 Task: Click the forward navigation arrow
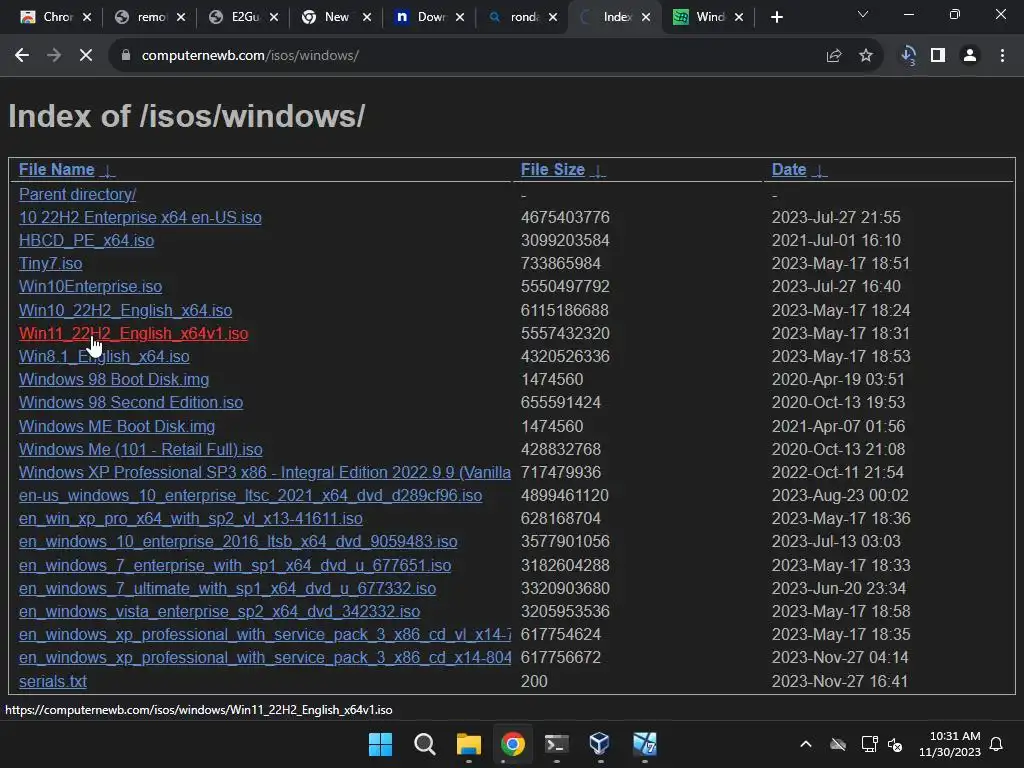tap(54, 56)
